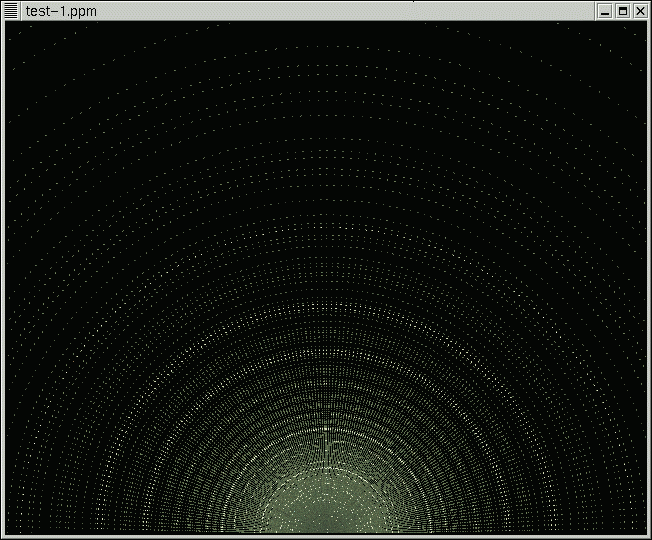This screenshot has width=652, height=540.
Task: Maximize the test-1.ppm window
Action: click(623, 11)
